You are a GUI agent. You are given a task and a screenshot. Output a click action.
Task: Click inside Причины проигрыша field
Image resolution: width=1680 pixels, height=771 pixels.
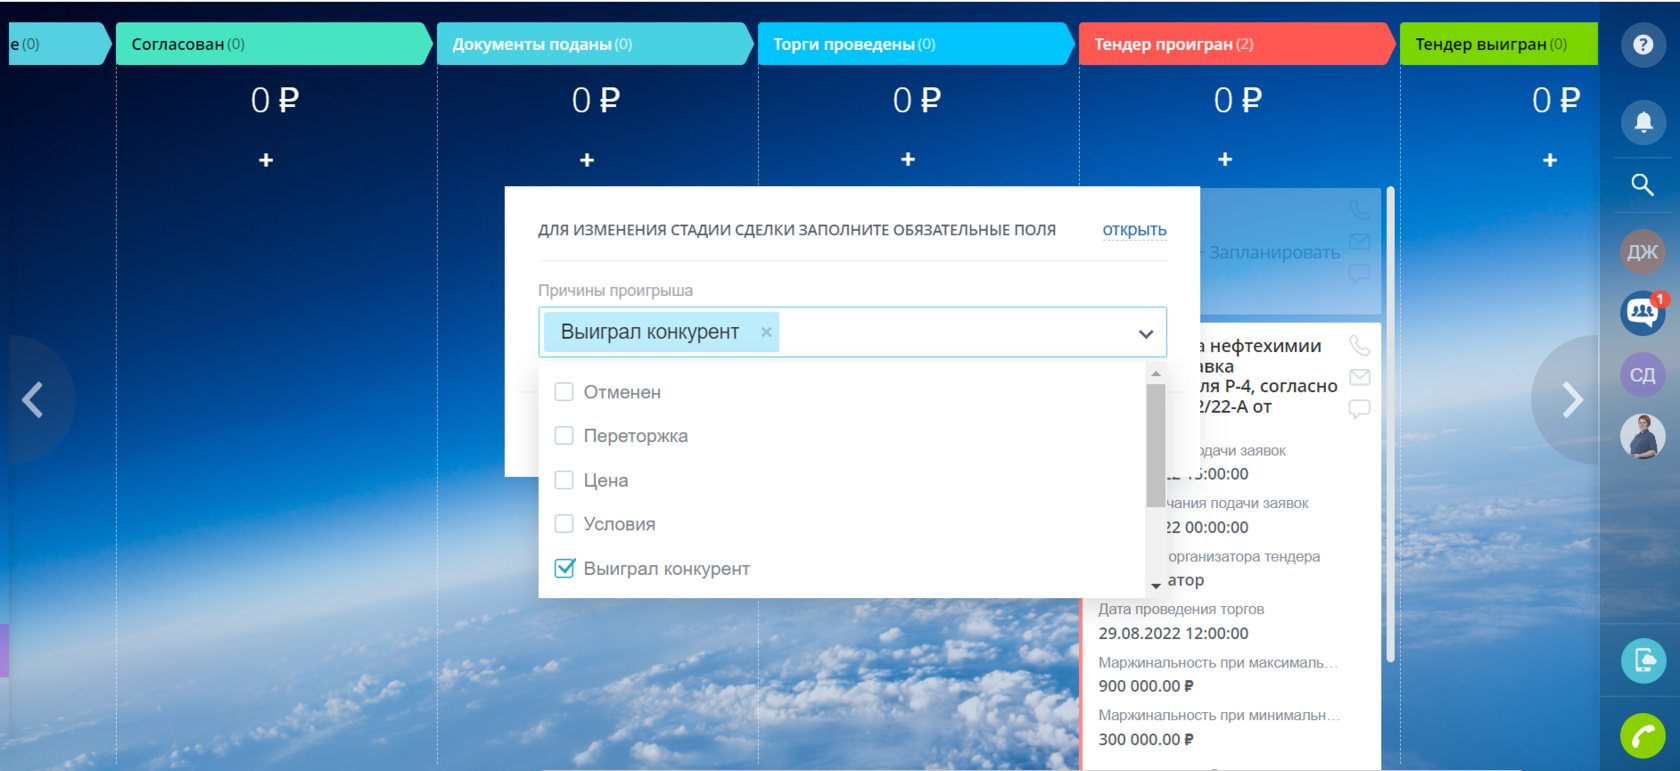pos(853,332)
